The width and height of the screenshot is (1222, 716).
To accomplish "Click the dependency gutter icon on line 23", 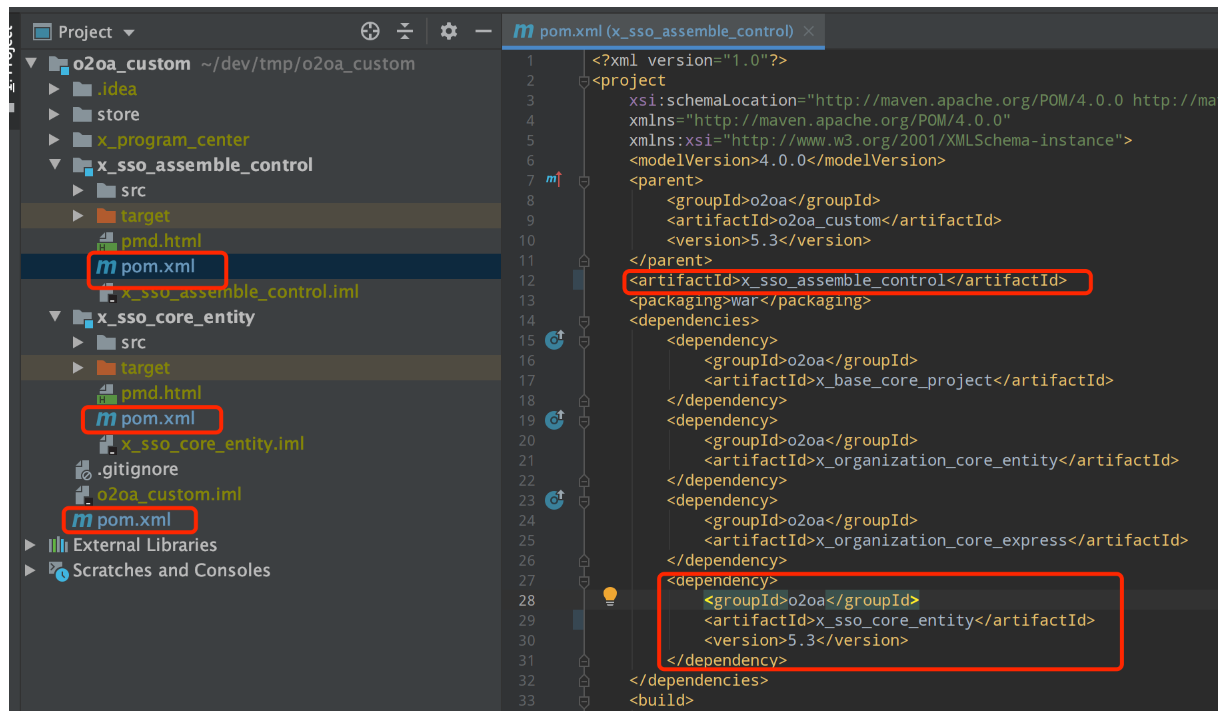I will 554,500.
